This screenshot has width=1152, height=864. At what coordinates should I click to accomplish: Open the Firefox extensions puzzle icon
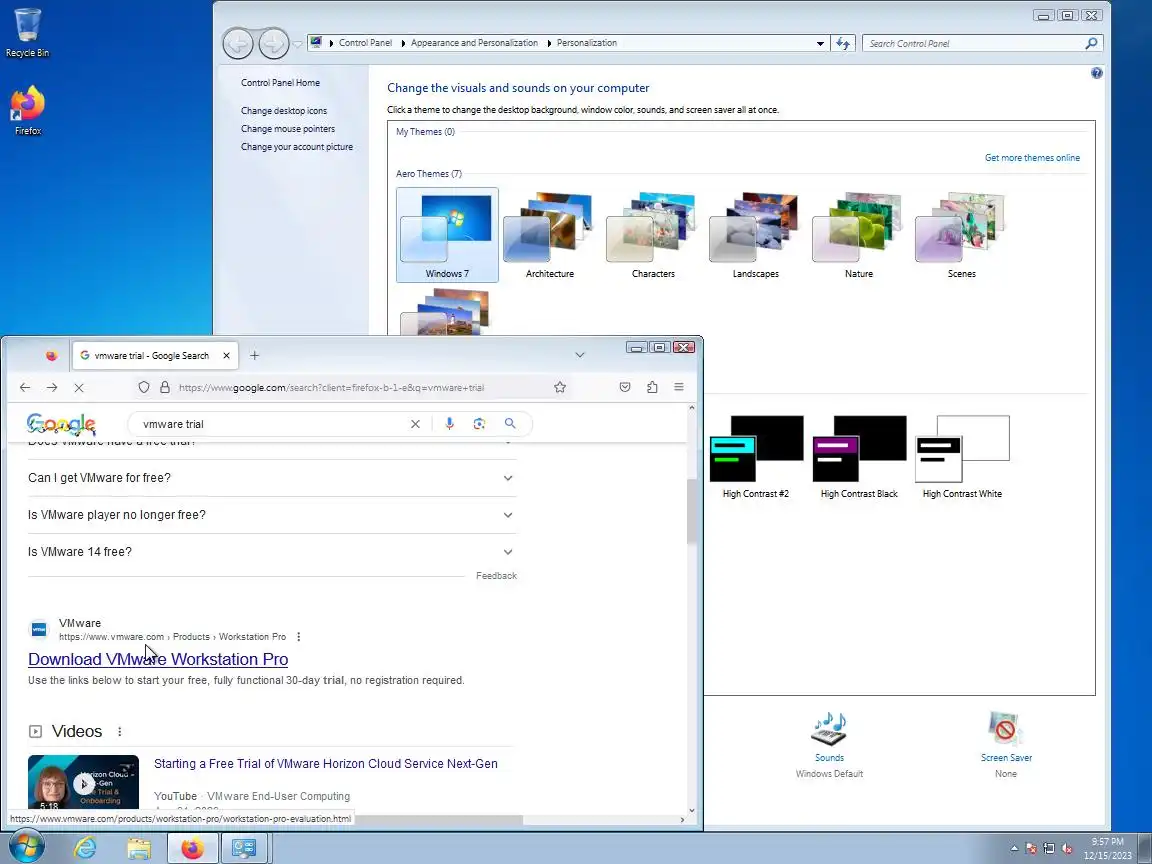652,387
